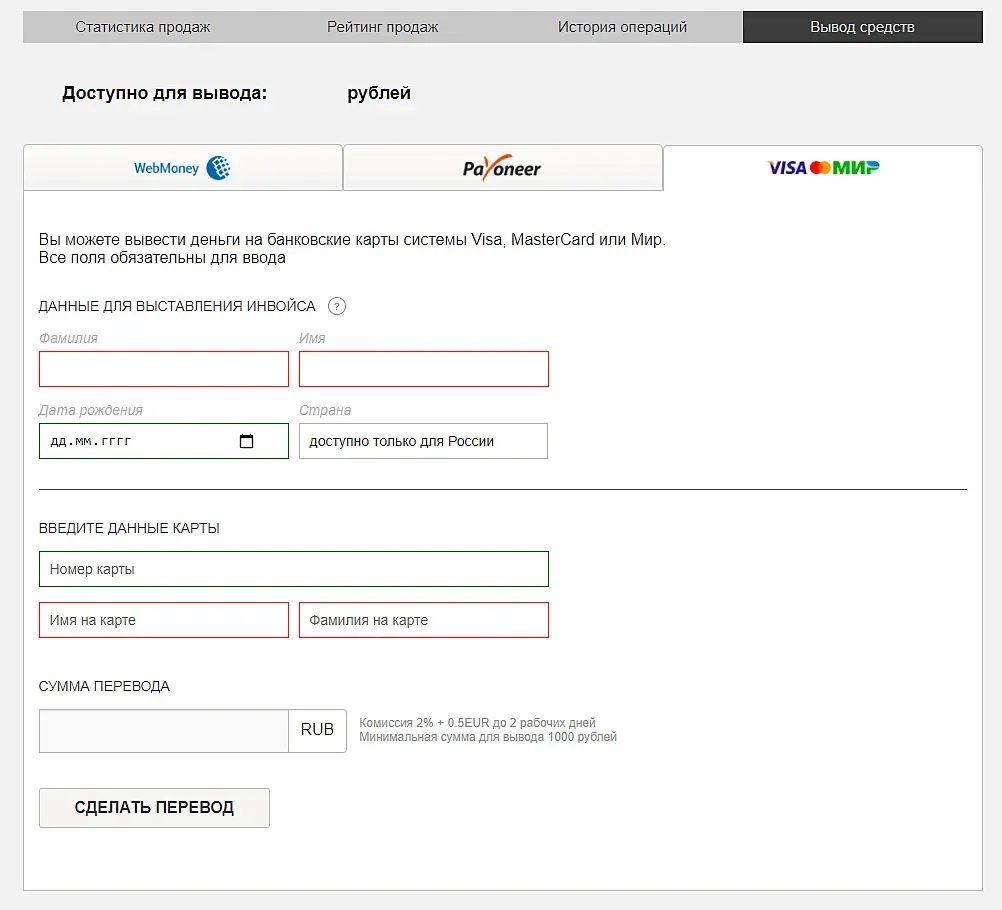The width and height of the screenshot is (1002, 910).
Task: Click the transfer amount input field
Action: pyautogui.click(x=164, y=731)
